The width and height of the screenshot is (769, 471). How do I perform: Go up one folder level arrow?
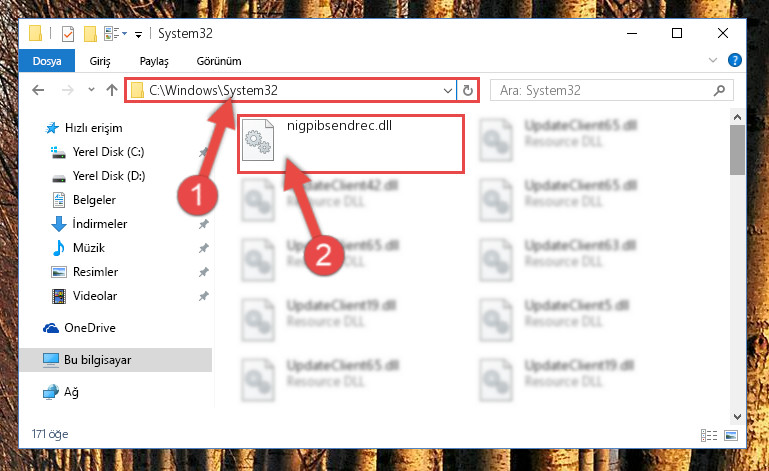112,90
